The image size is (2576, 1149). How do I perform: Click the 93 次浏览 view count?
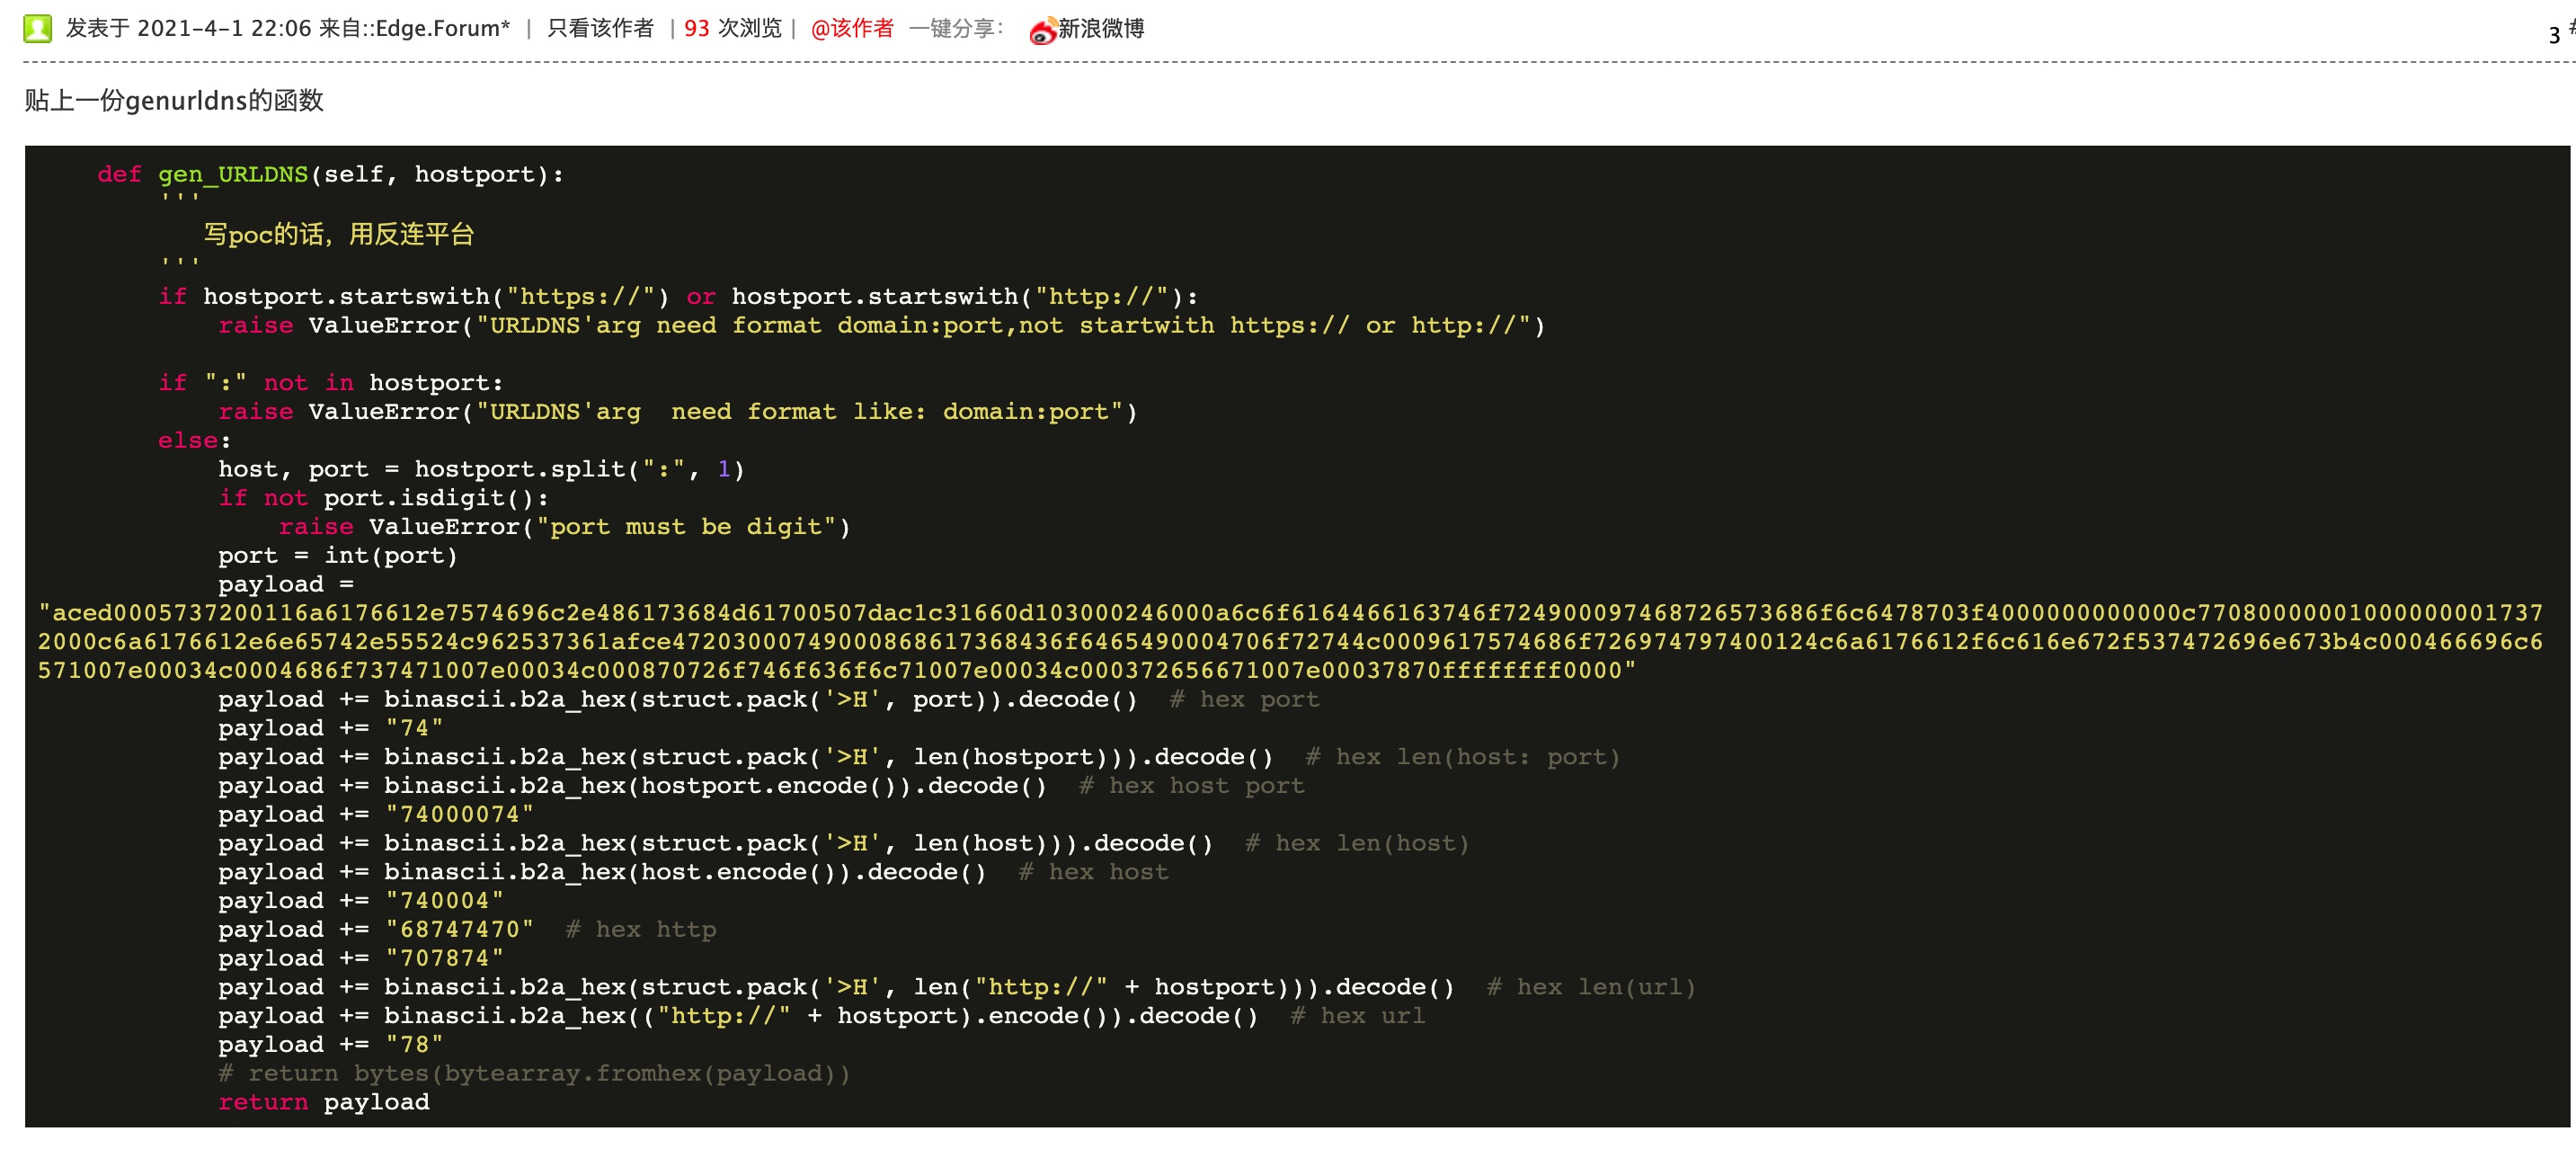(732, 28)
